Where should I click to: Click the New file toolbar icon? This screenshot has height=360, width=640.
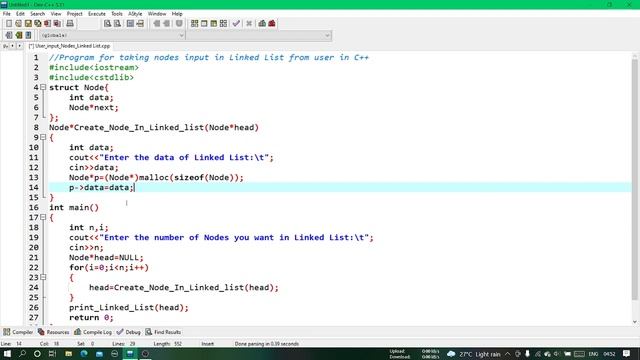click(9, 24)
